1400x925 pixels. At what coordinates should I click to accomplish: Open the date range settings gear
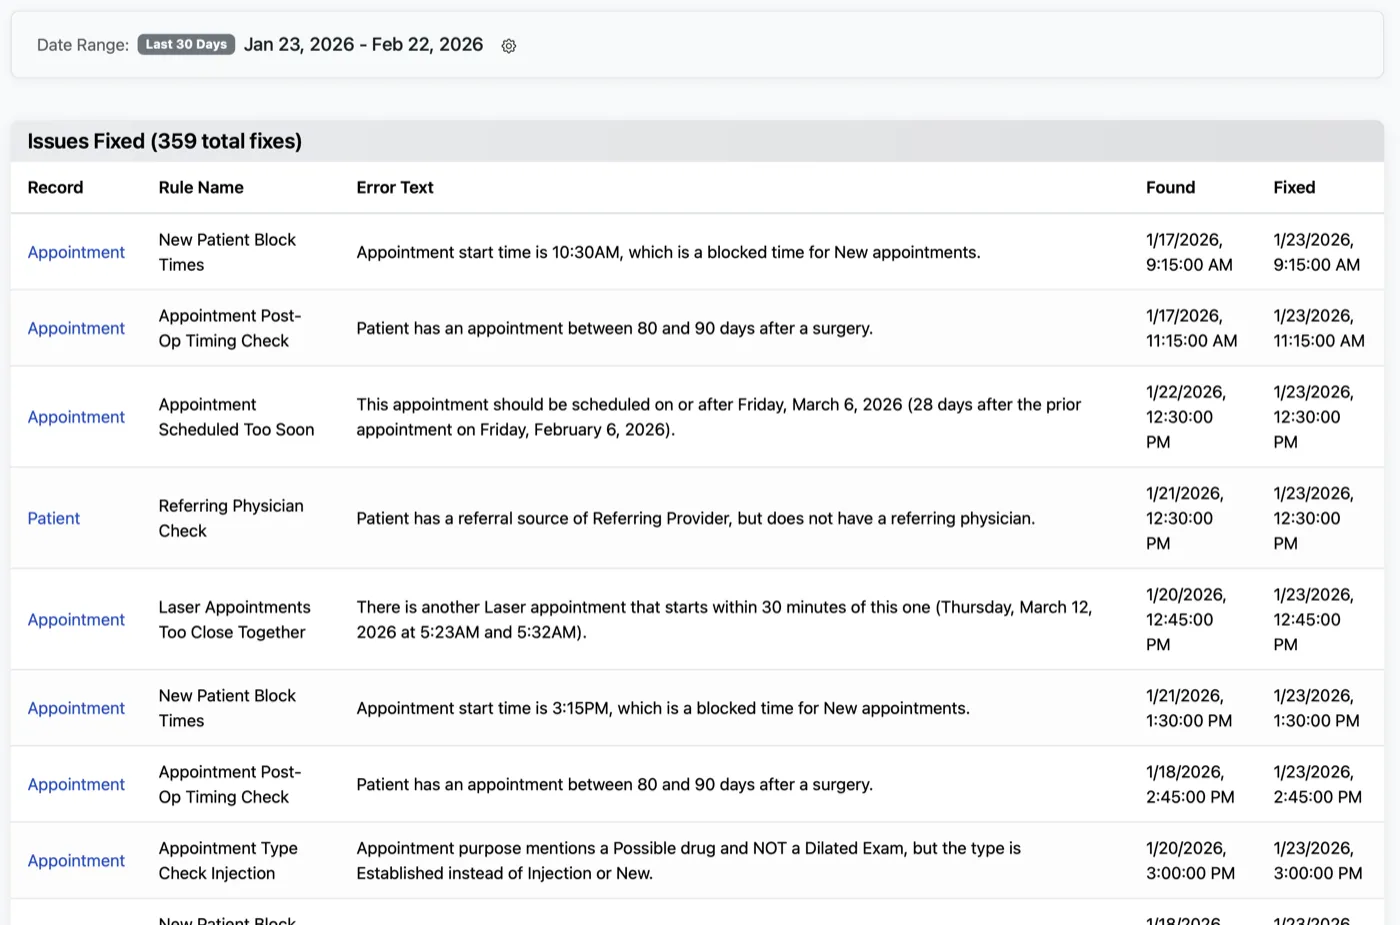(508, 45)
